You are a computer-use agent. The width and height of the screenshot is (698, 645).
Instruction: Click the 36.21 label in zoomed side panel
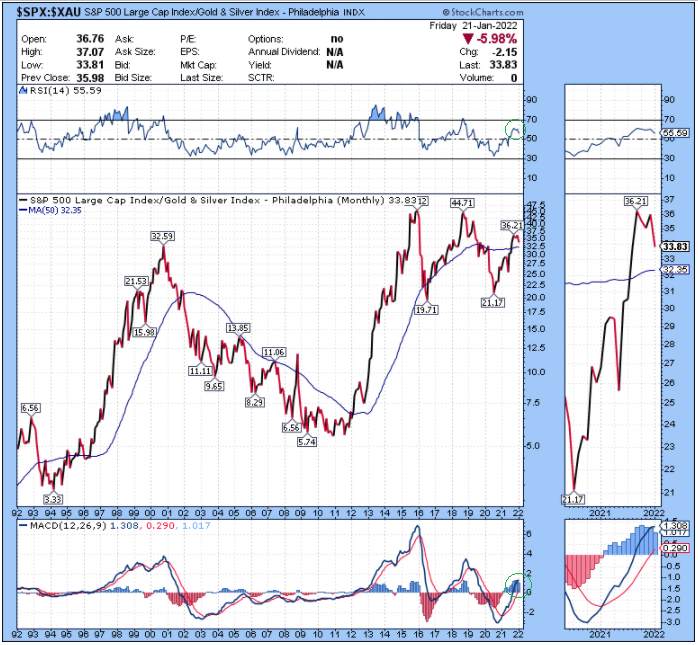click(635, 201)
